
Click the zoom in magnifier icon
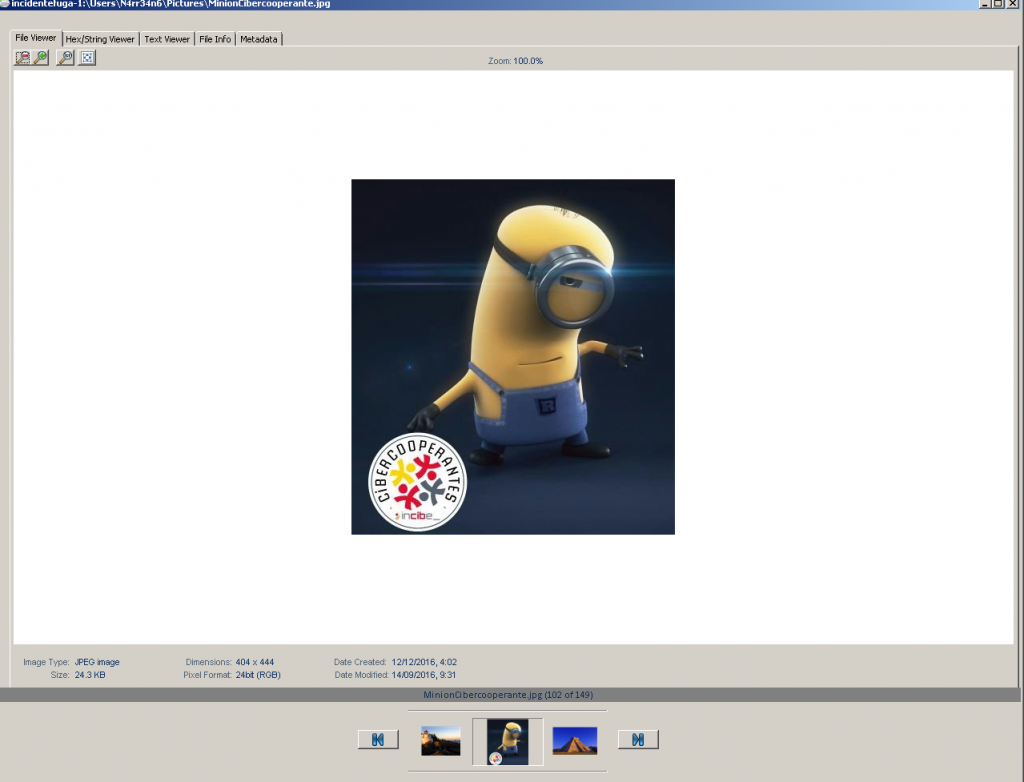coord(41,58)
